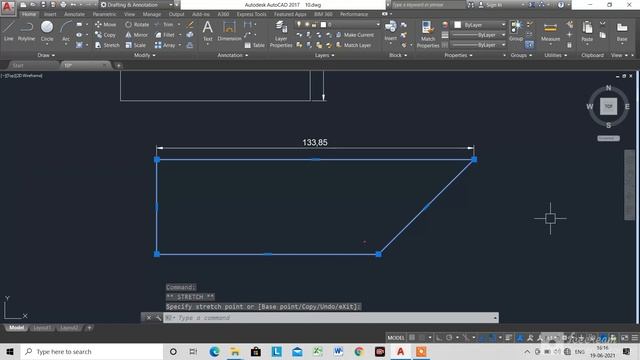Click the top-right blue grip of shape

point(474,160)
